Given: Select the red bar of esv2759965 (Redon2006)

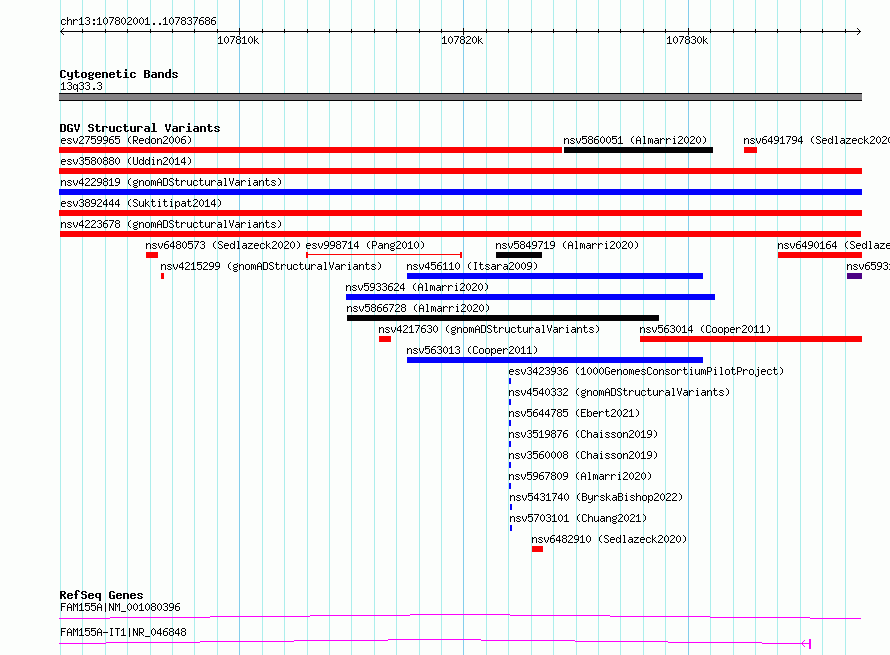Looking at the screenshot, I should pyautogui.click(x=310, y=150).
